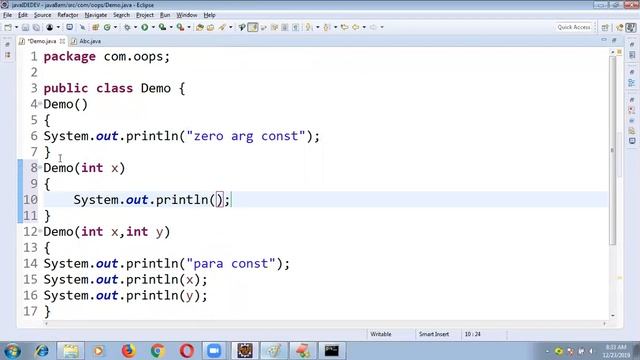Close the Demo.java tab
Image resolution: width=640 pixels, height=360 pixels.
point(62,41)
